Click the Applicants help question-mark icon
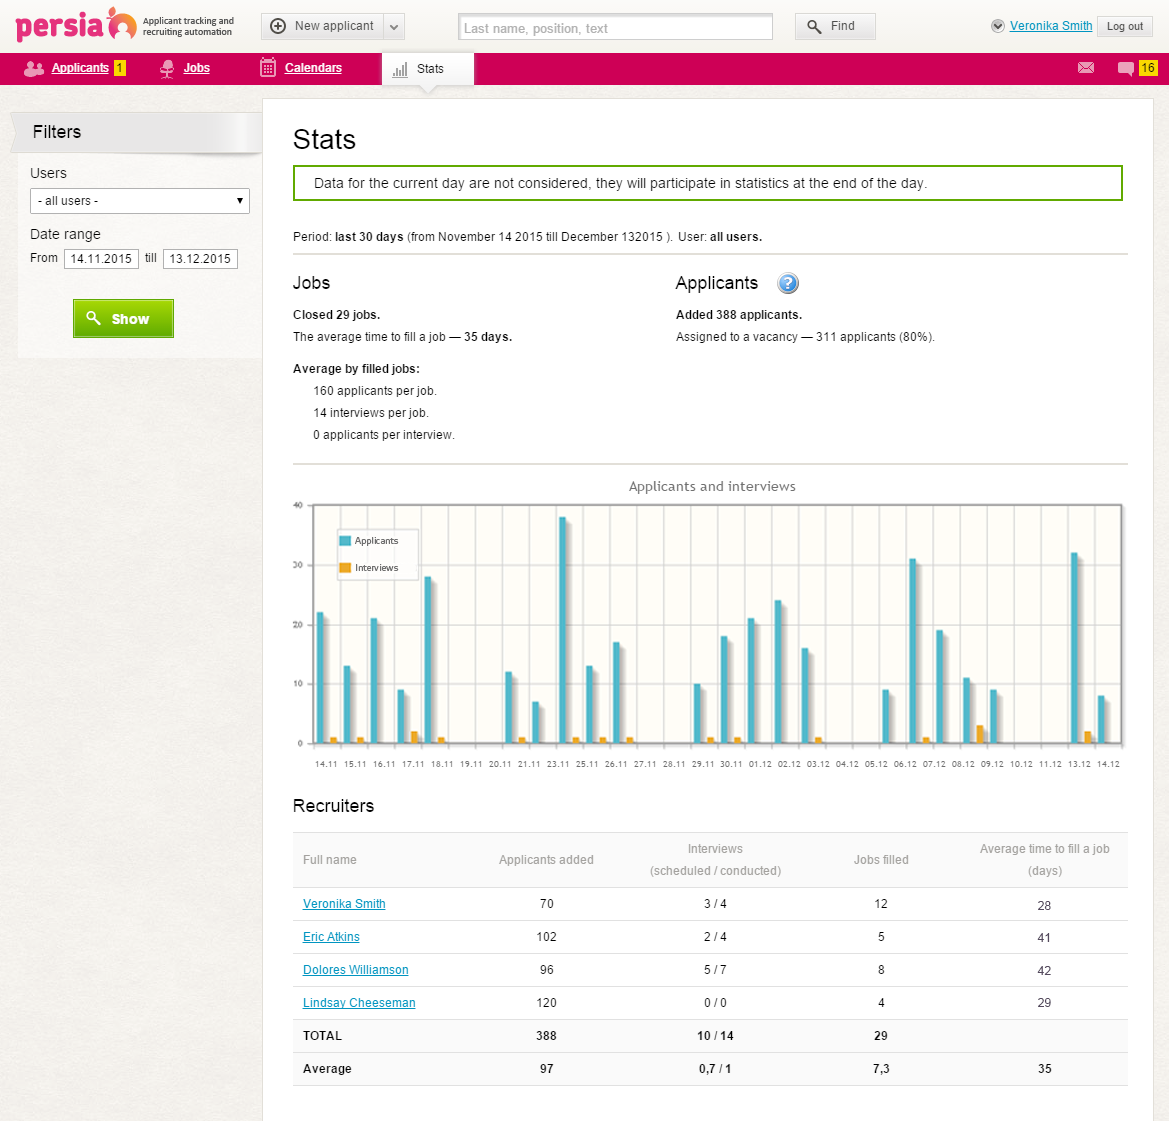The width and height of the screenshot is (1169, 1121). [787, 283]
